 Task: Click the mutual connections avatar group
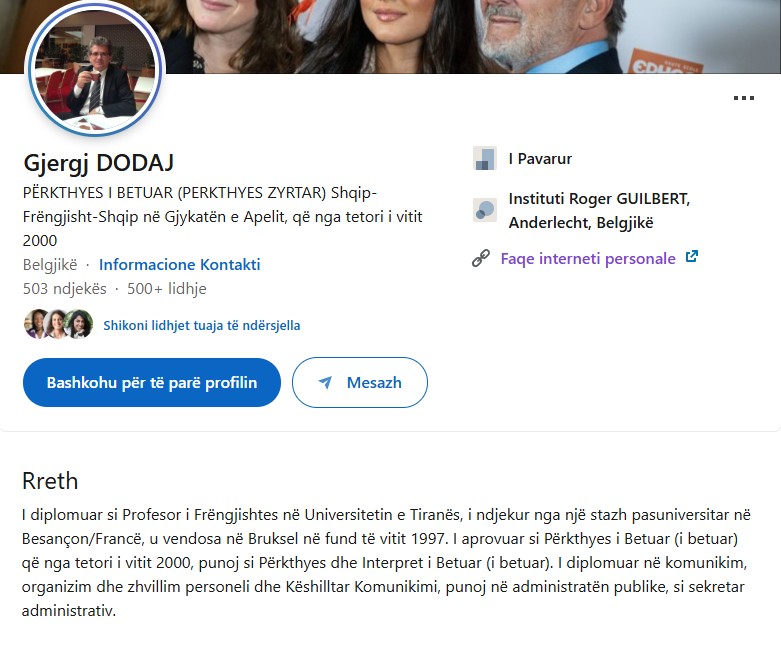(58, 325)
